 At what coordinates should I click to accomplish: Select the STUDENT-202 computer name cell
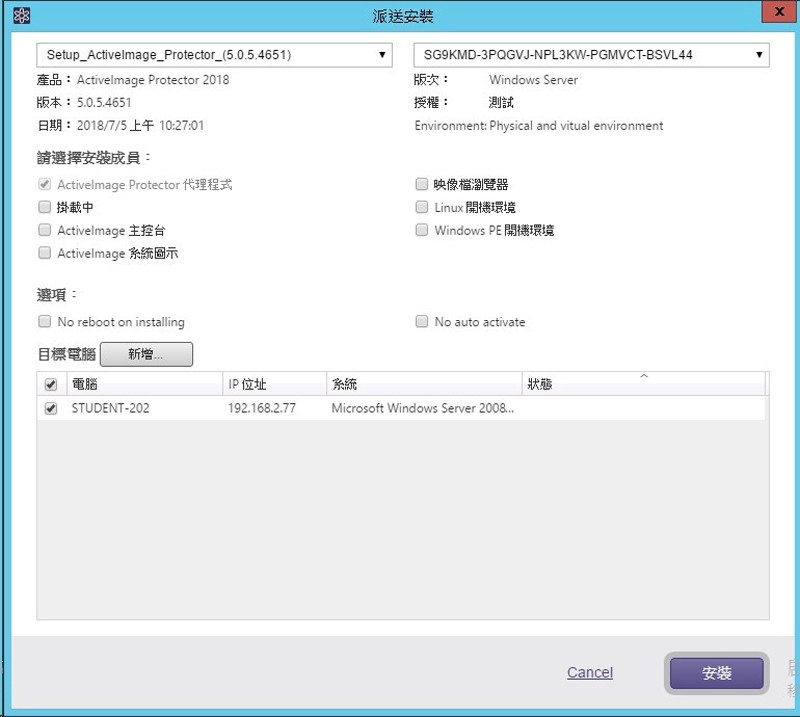[x=110, y=408]
